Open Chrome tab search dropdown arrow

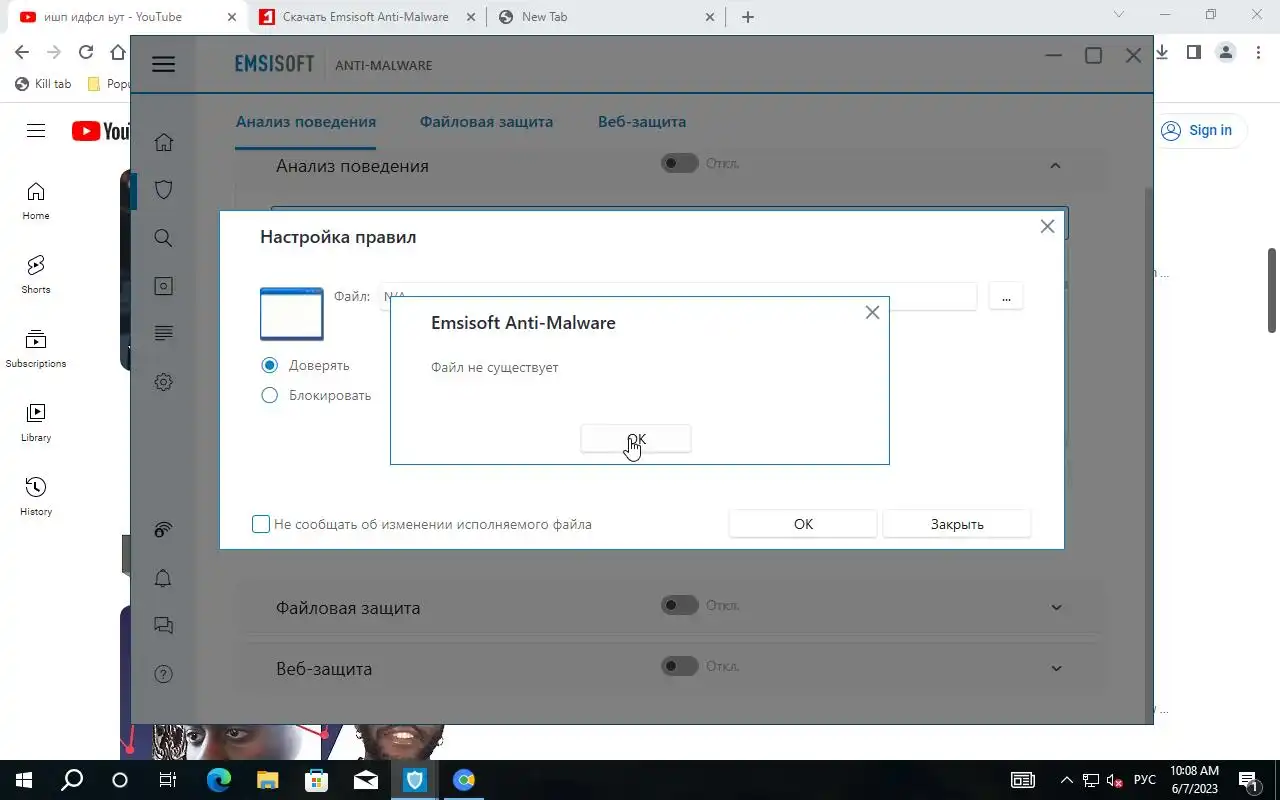coord(1119,15)
